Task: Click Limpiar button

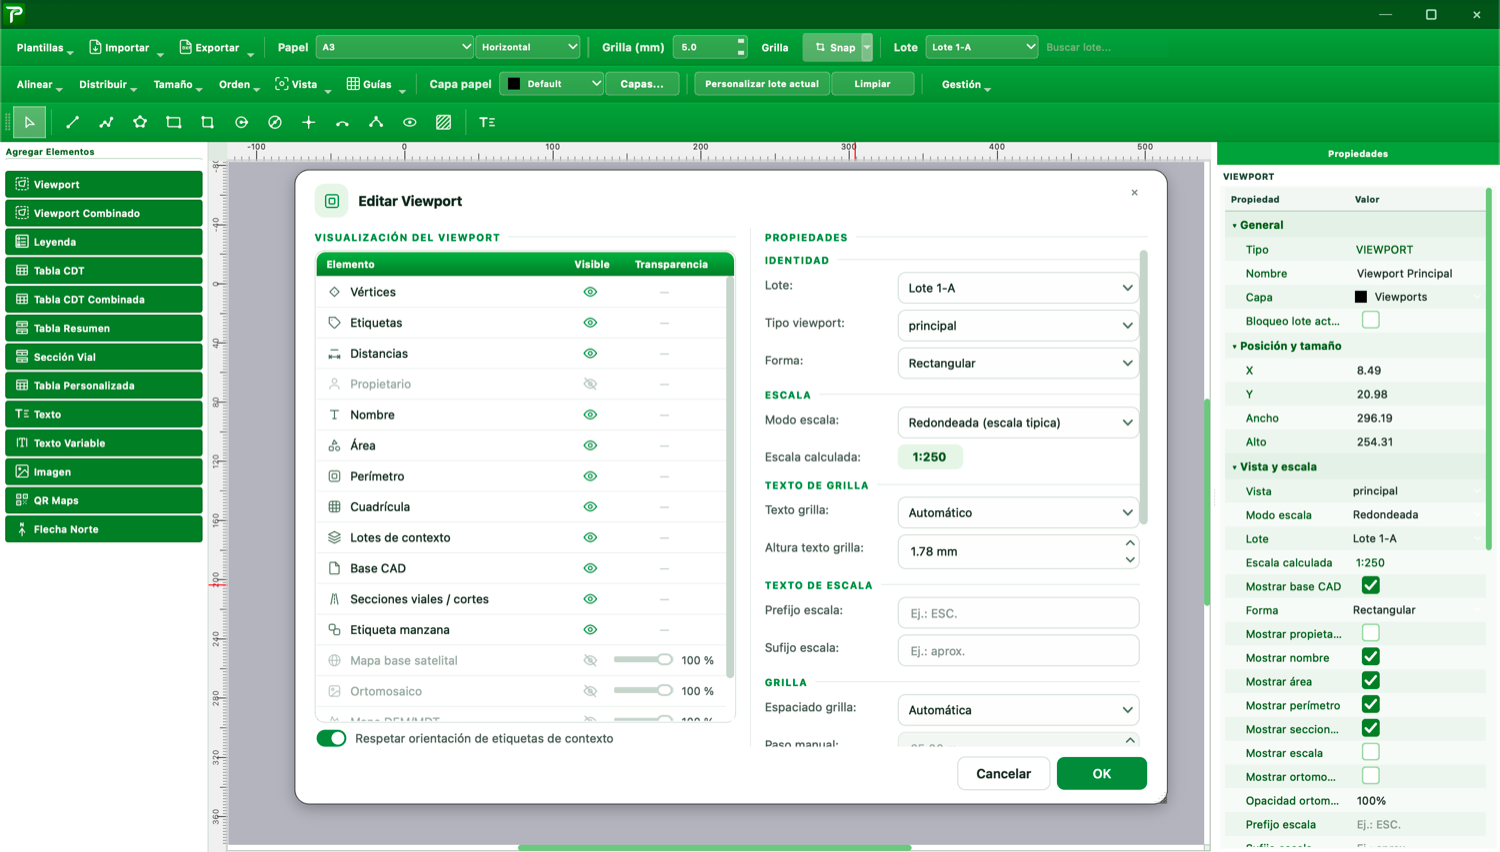Action: pos(872,84)
